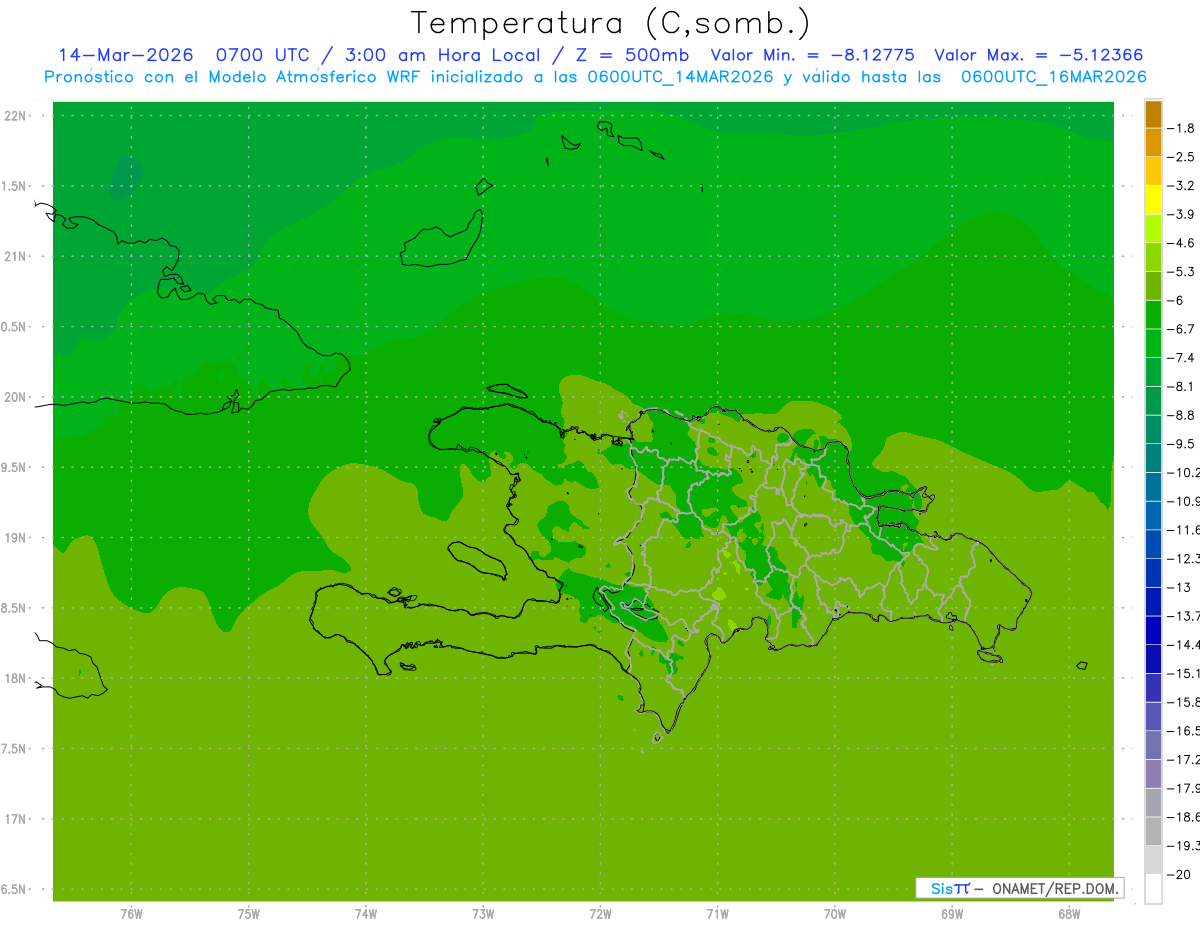Viewport: 1200px width, 927px height.
Task: Click the '-2.5' color bar label
Action: tap(1181, 157)
